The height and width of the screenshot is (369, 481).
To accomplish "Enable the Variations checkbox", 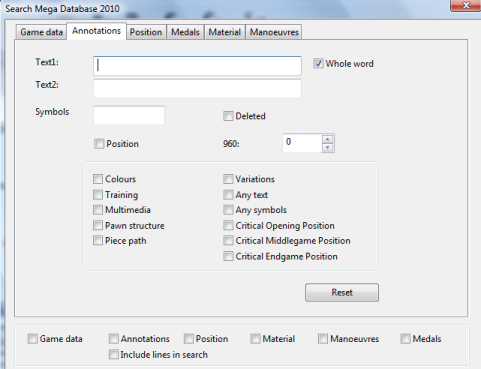I will click(228, 179).
